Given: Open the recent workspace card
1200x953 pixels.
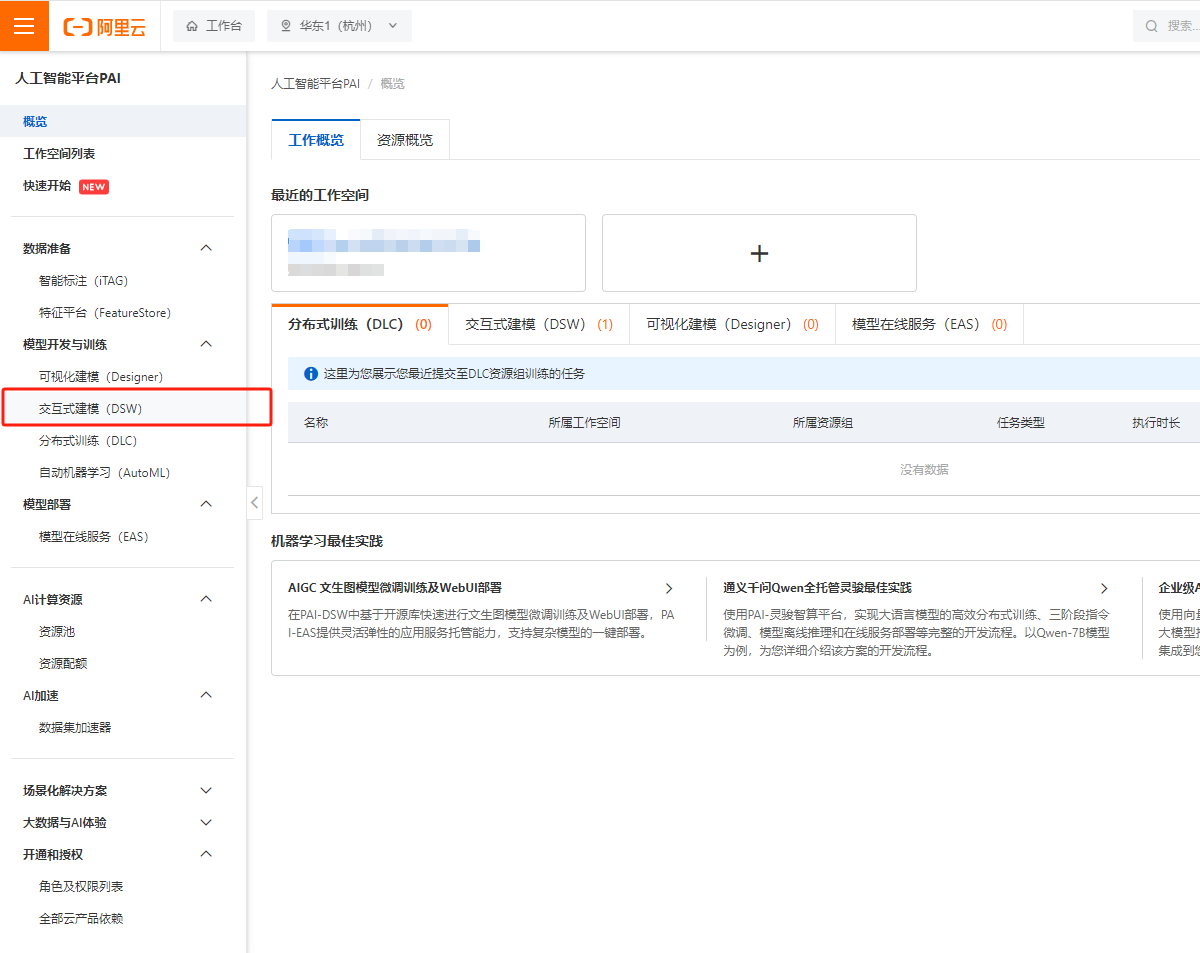Looking at the screenshot, I should click(x=428, y=253).
